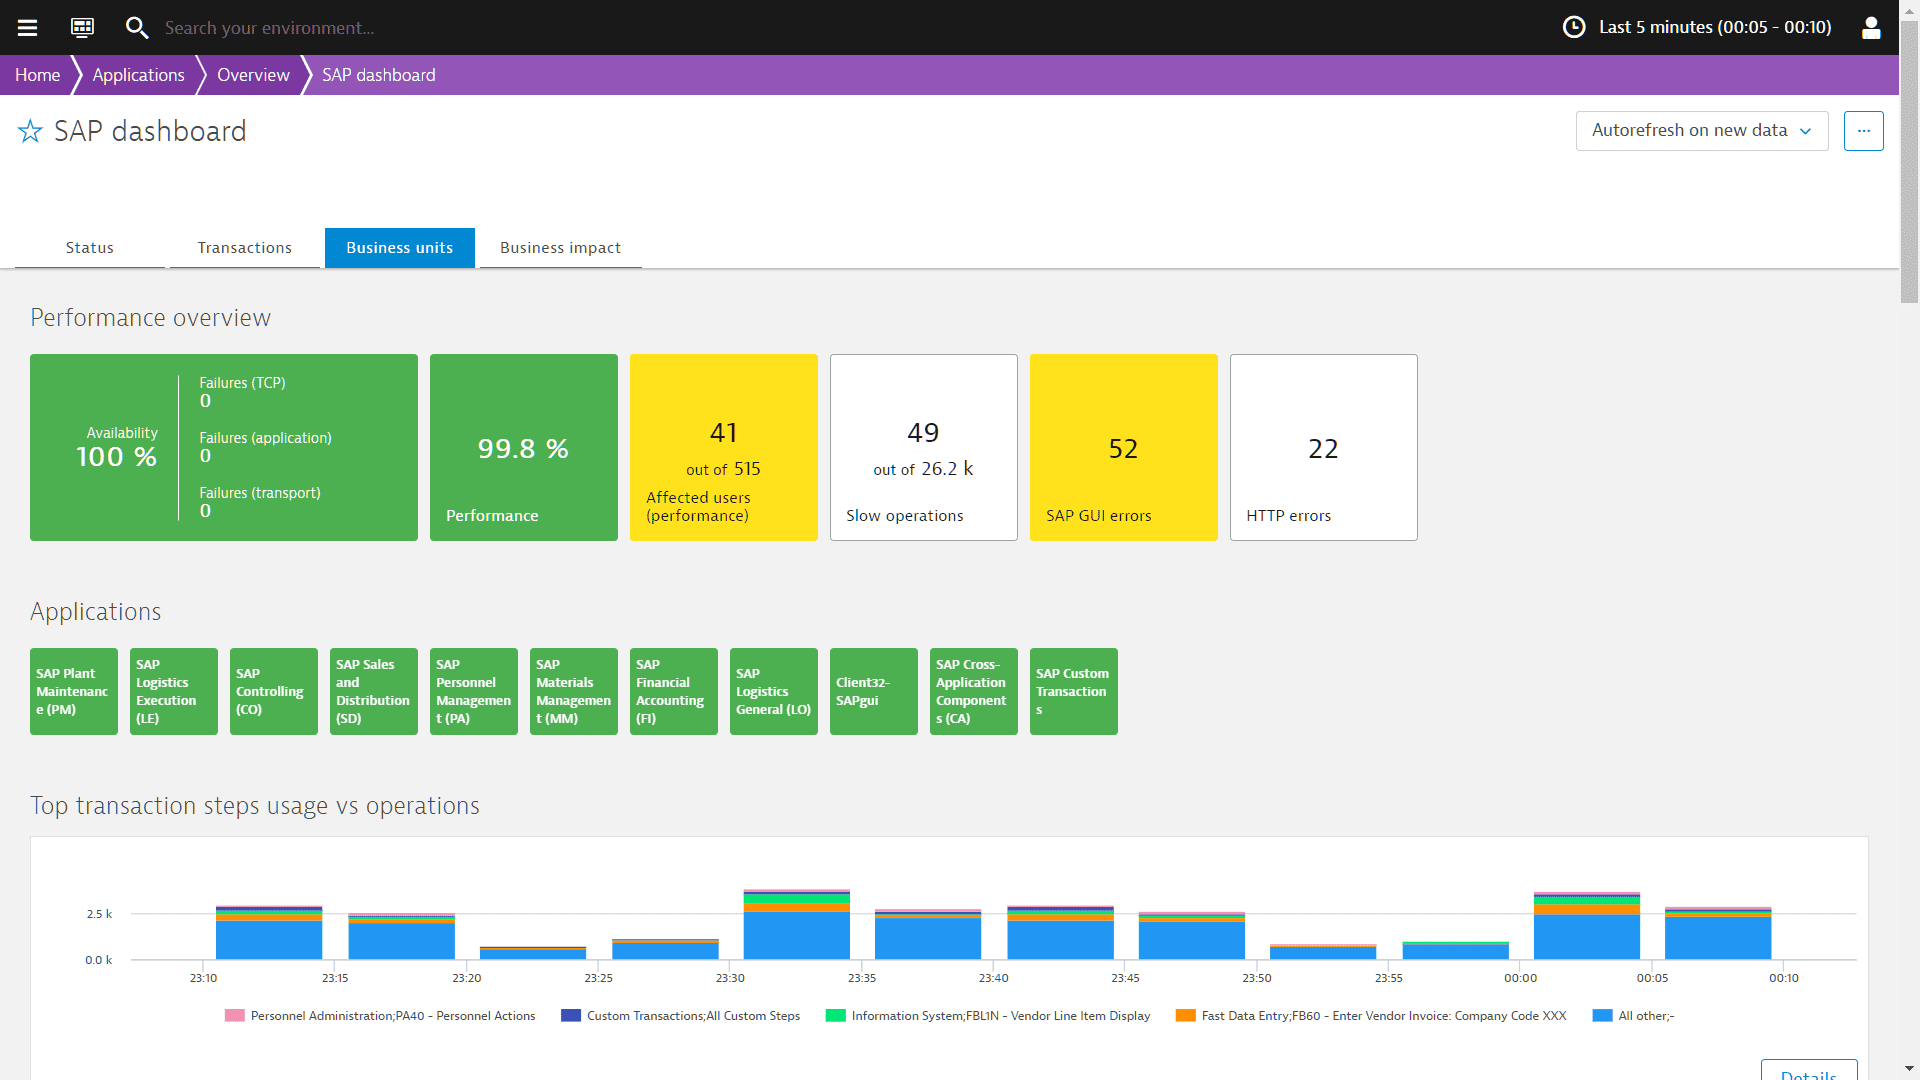Click the search magnifier icon
This screenshot has width=1920, height=1080.
pos(137,27)
